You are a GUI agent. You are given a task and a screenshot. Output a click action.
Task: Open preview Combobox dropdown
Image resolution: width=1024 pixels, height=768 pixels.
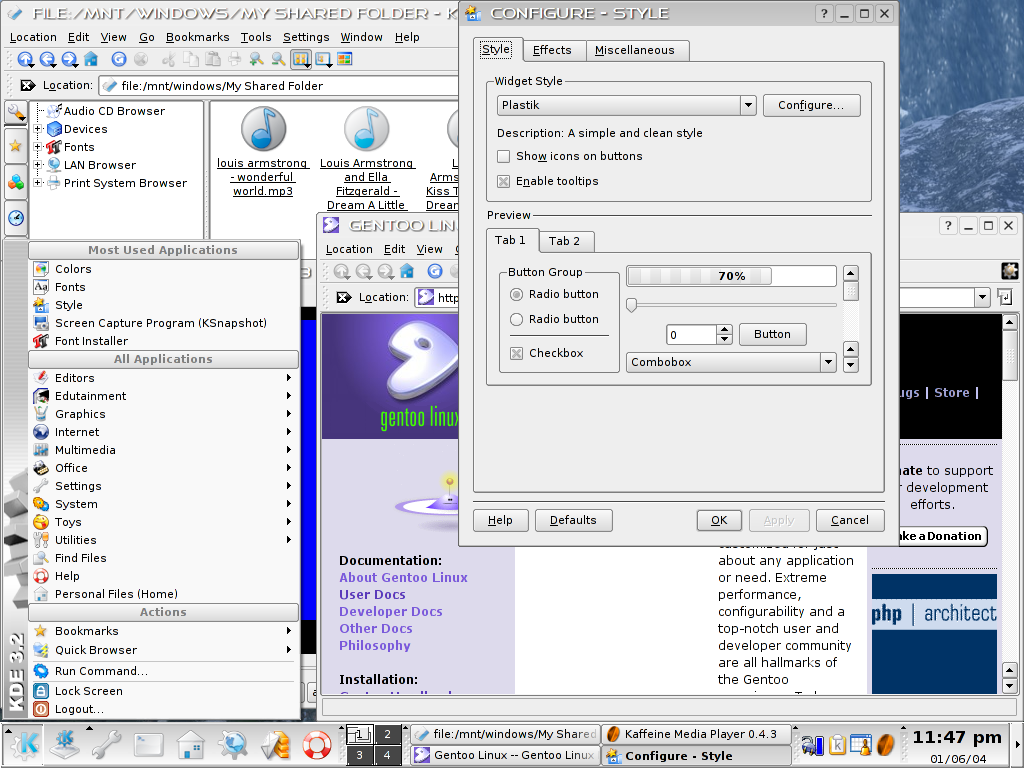(828, 362)
